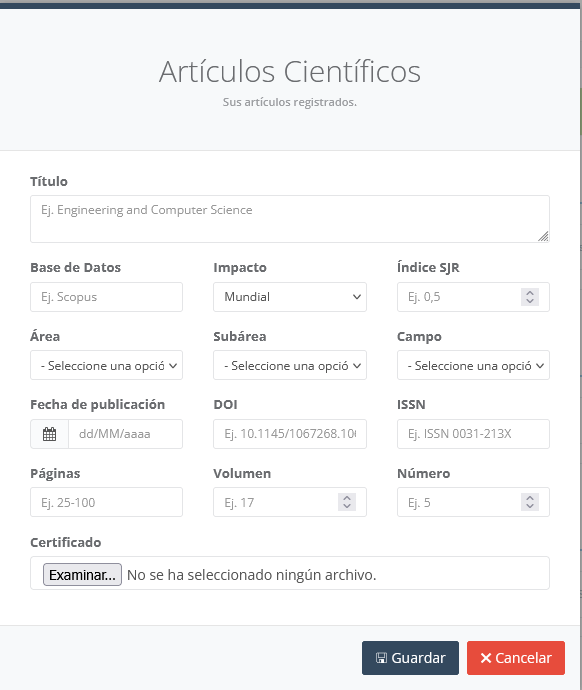Expand the Campo selection dropdown

pos(473,365)
